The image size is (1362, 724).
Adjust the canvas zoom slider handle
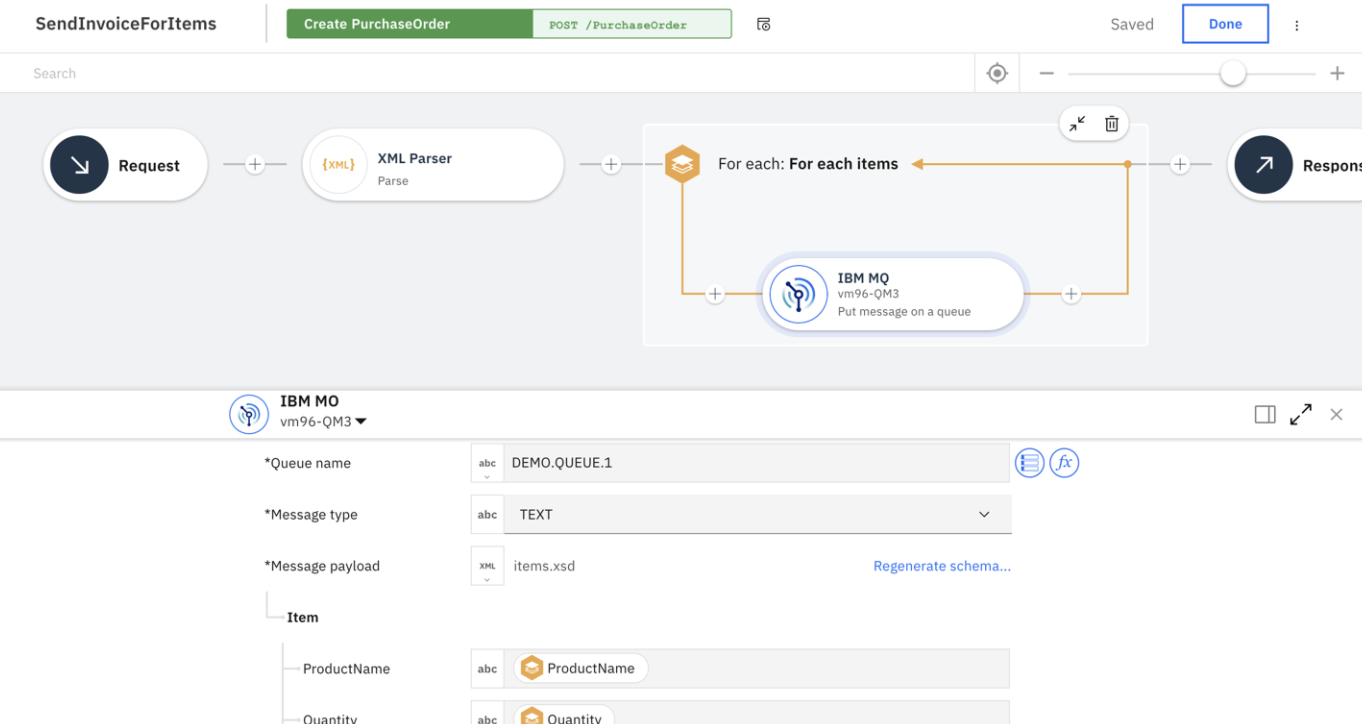point(1233,73)
